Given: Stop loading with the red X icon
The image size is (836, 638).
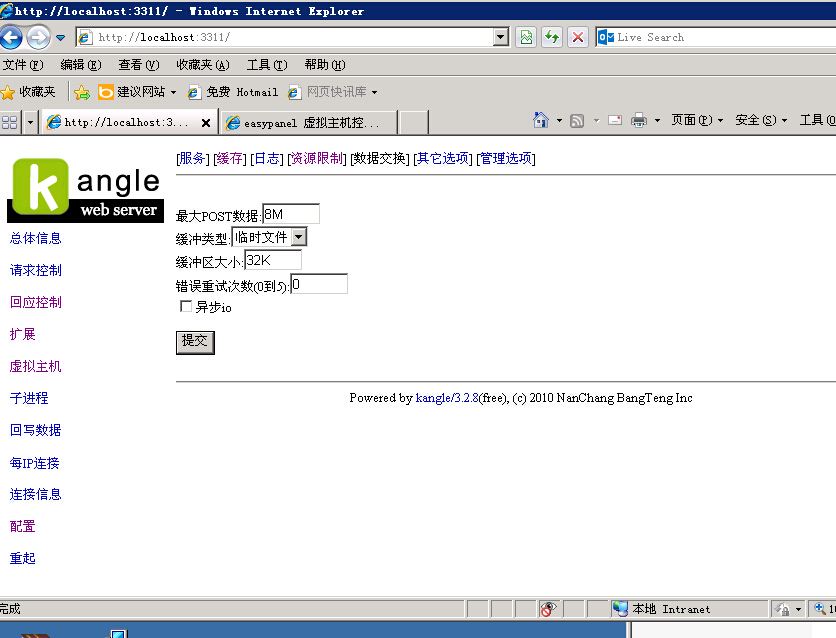Looking at the screenshot, I should (577, 37).
